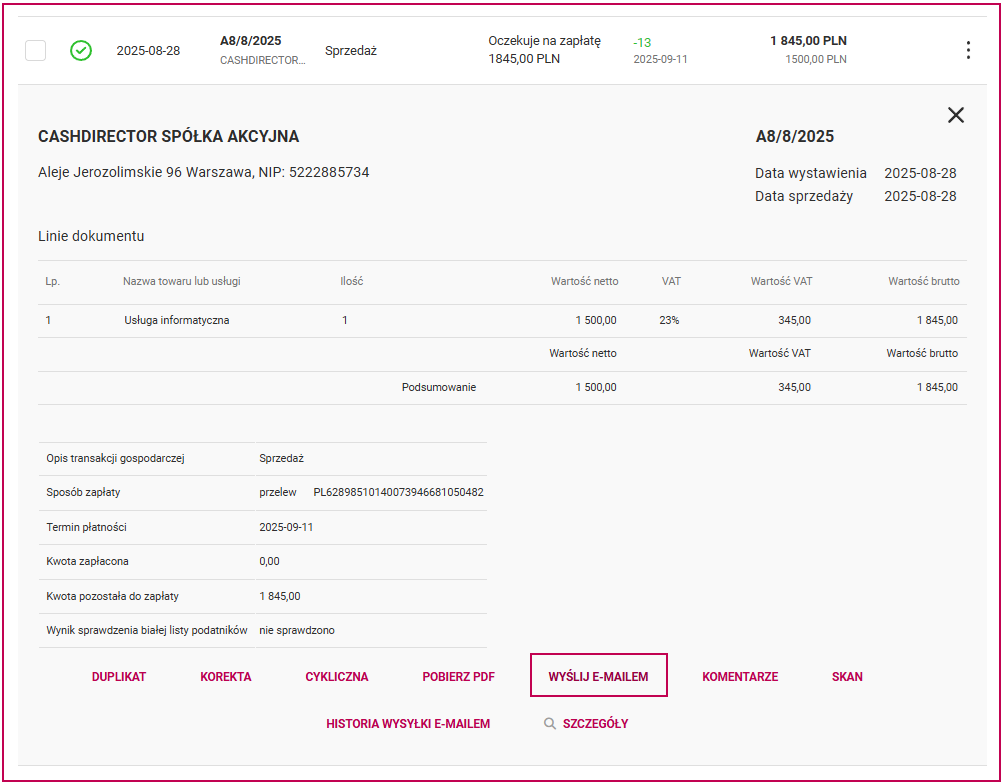Click the SKAN button
Image resolution: width=1003 pixels, height=783 pixels.
click(x=848, y=677)
